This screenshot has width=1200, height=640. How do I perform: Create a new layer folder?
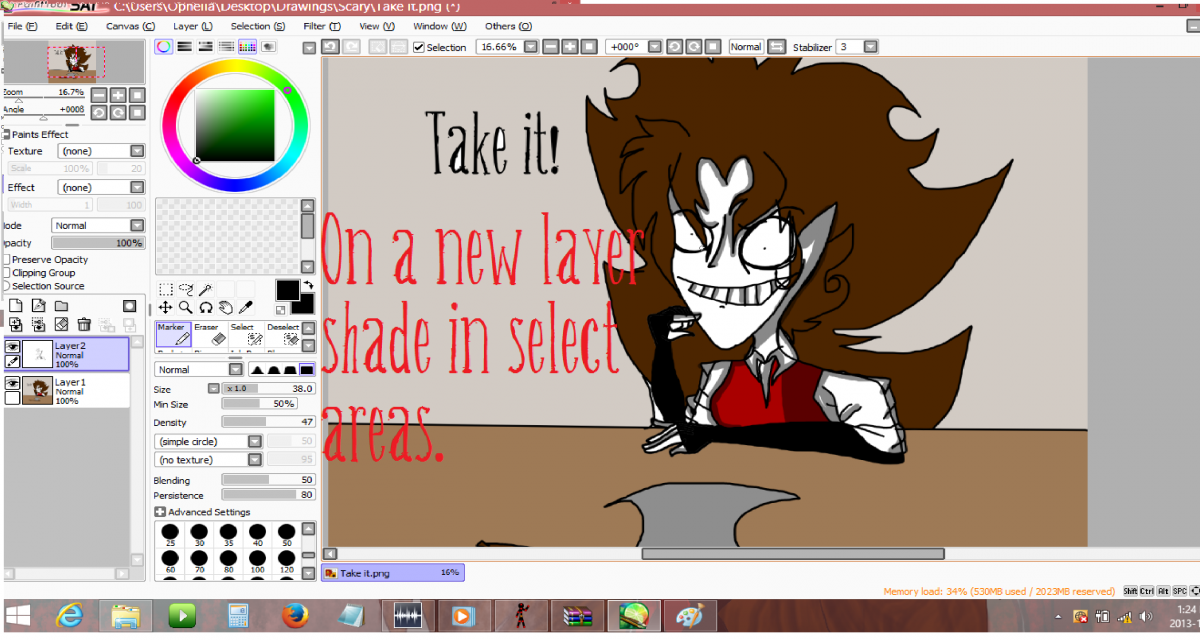click(61, 306)
